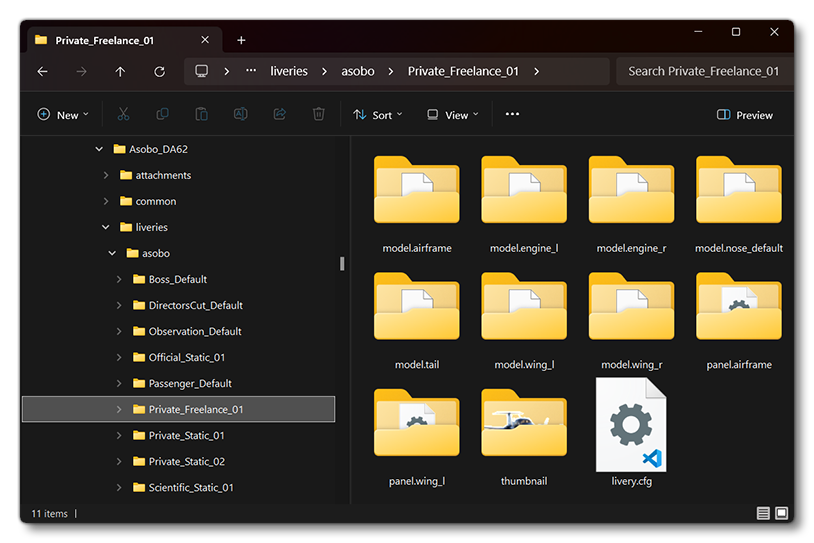This screenshot has height=543, width=814.
Task: Switch to large thumbnails view in status bar
Action: click(x=781, y=513)
